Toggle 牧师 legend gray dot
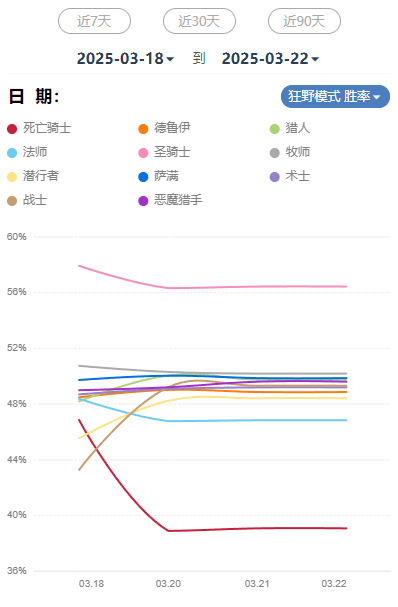 (274, 153)
